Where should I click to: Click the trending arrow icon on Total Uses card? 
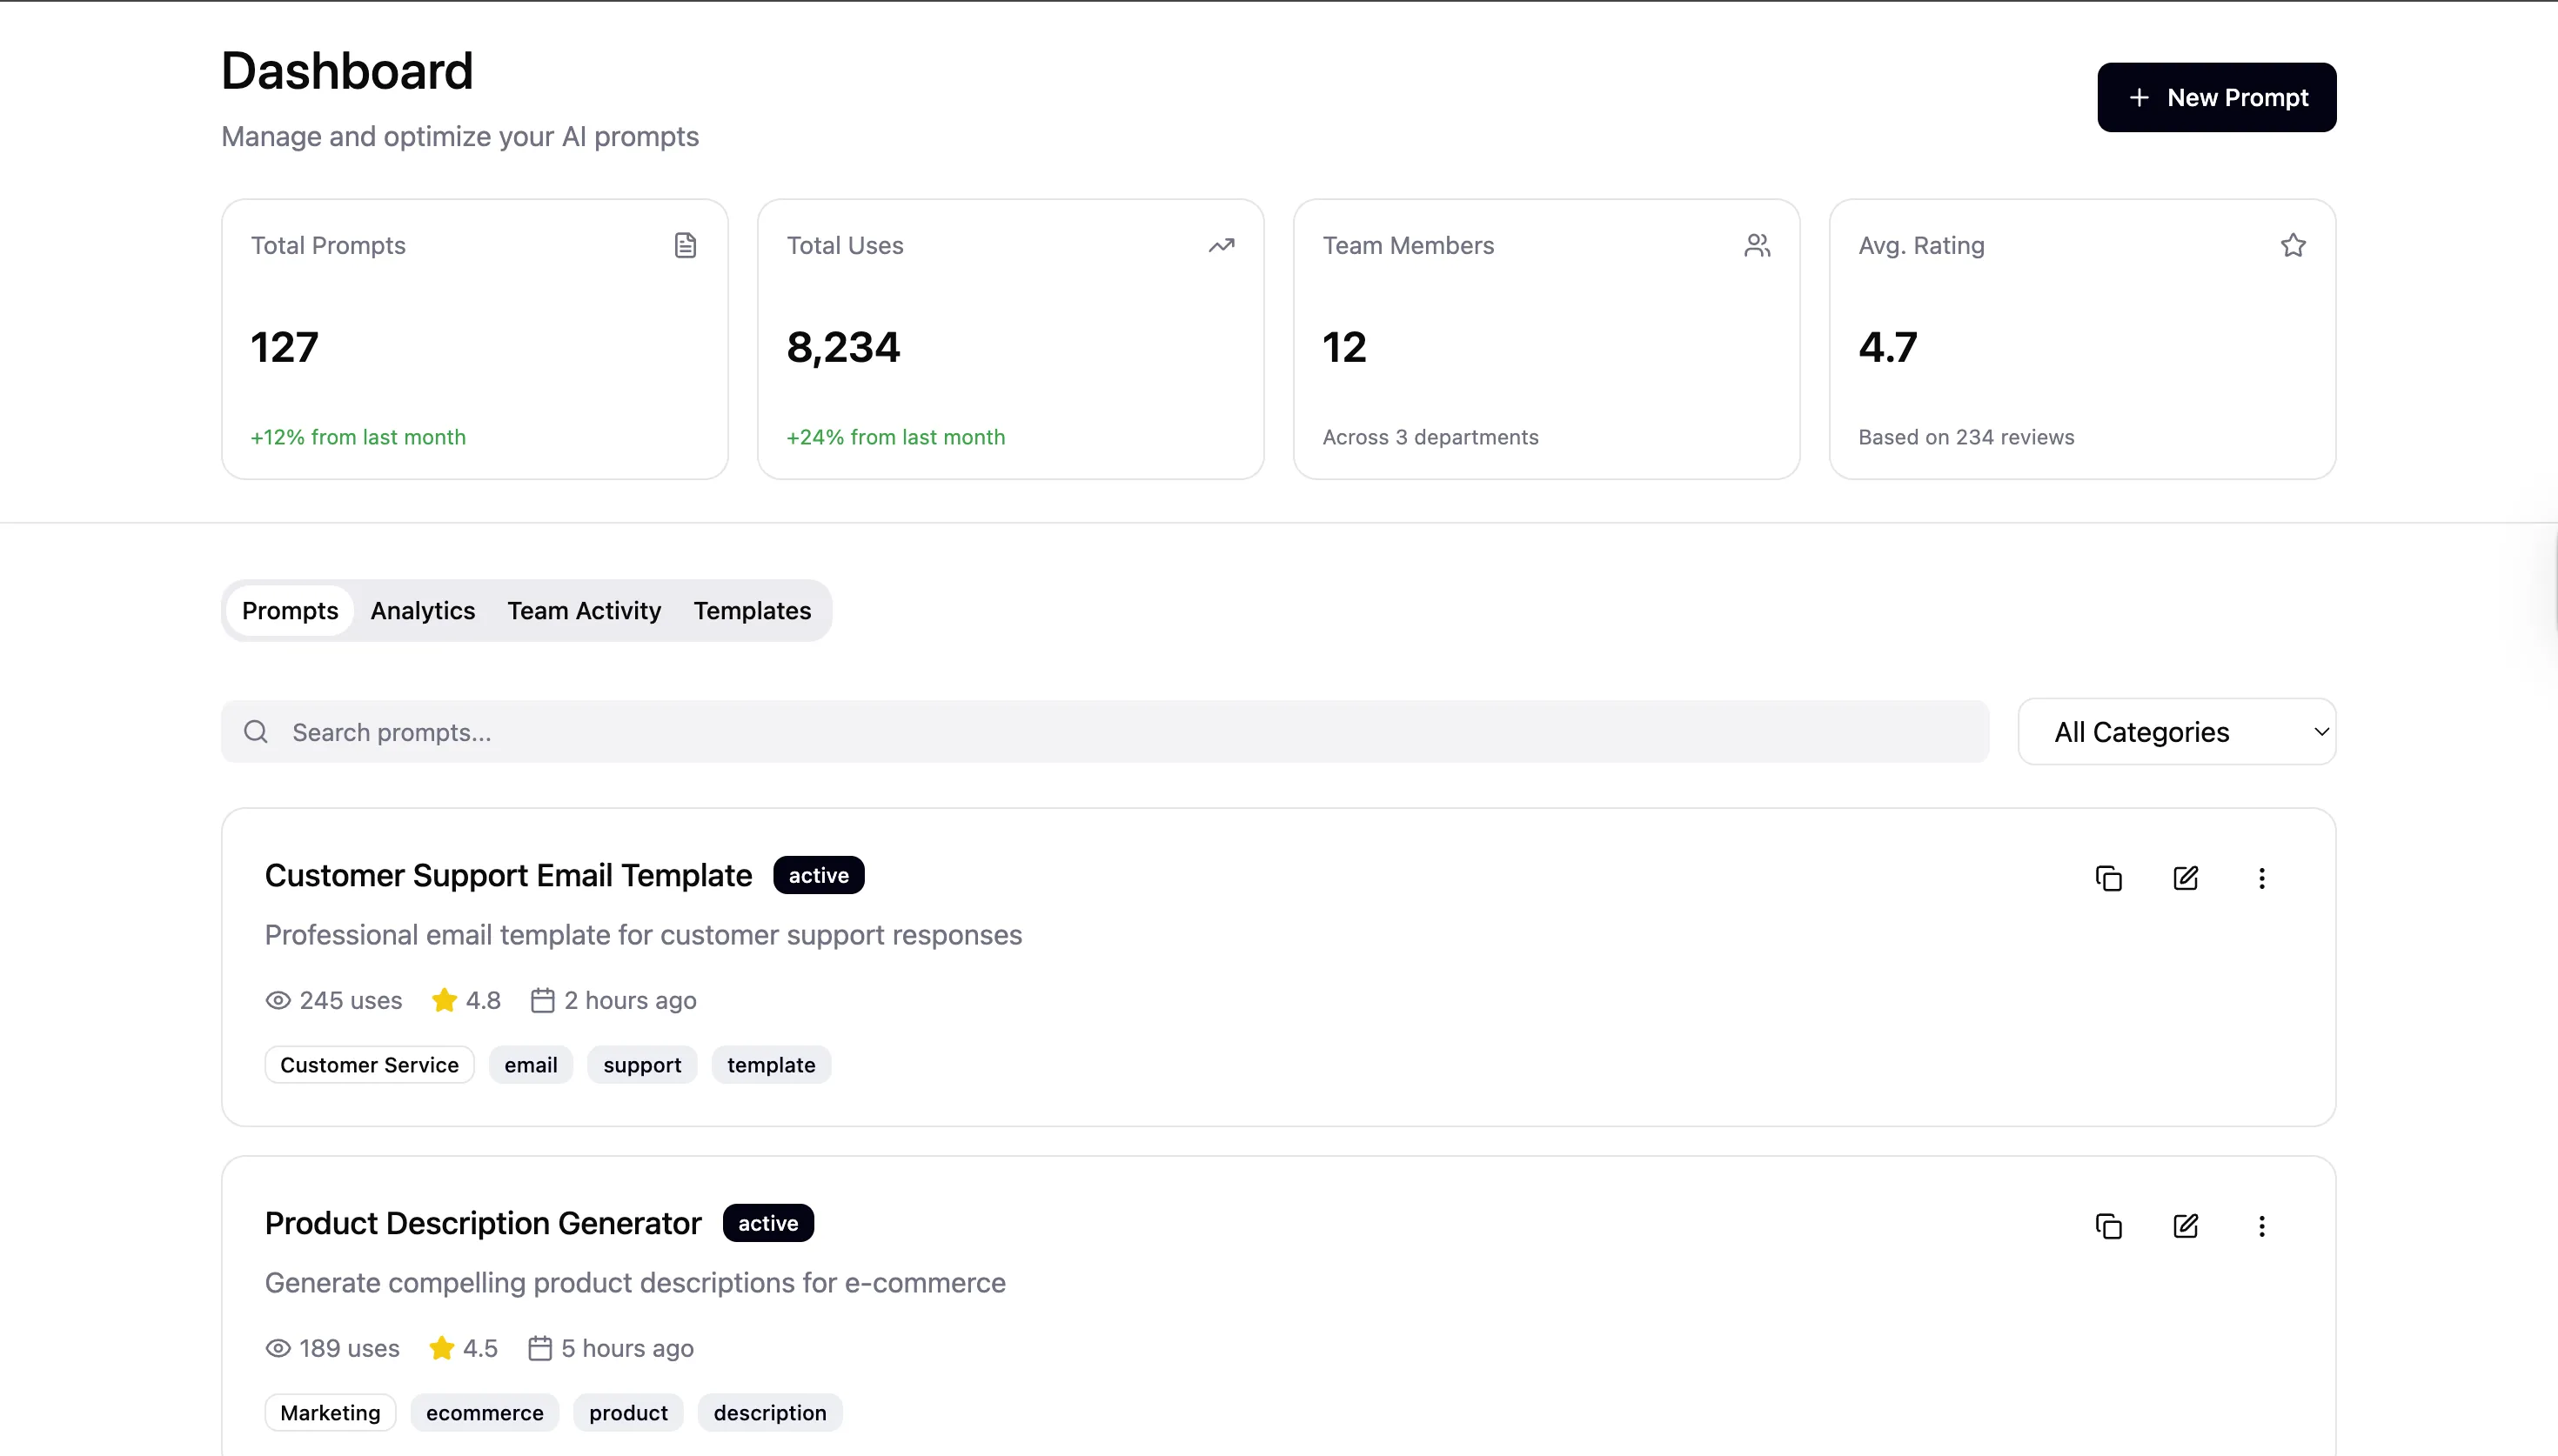(1221, 244)
